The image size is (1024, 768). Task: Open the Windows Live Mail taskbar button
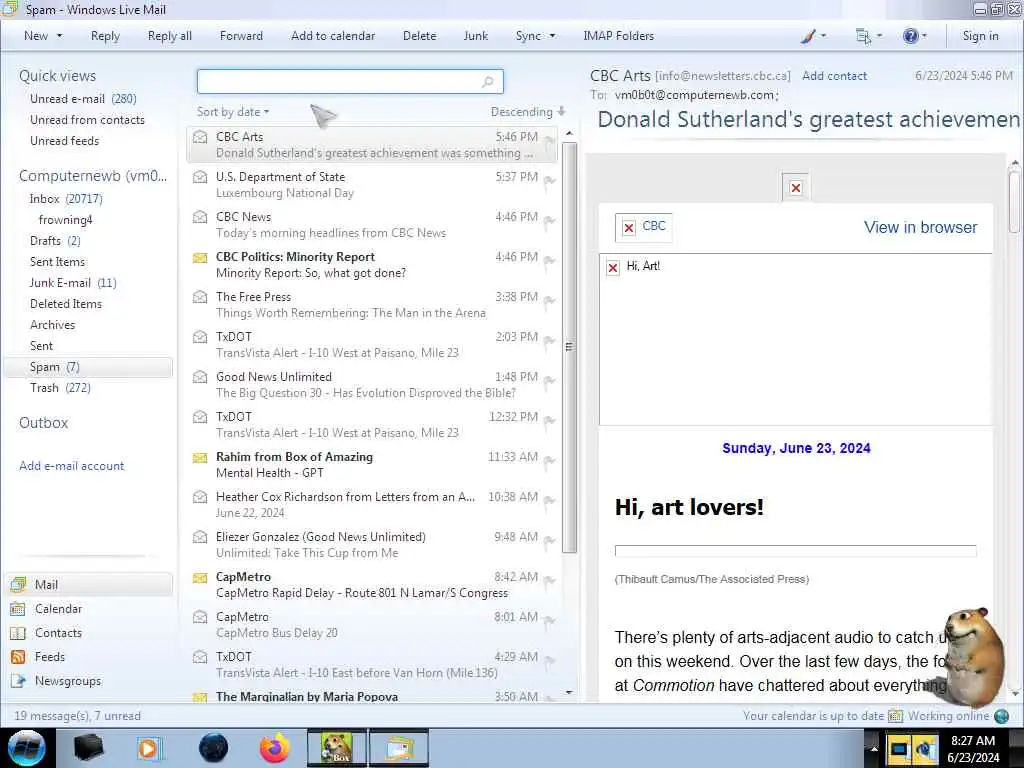point(400,748)
